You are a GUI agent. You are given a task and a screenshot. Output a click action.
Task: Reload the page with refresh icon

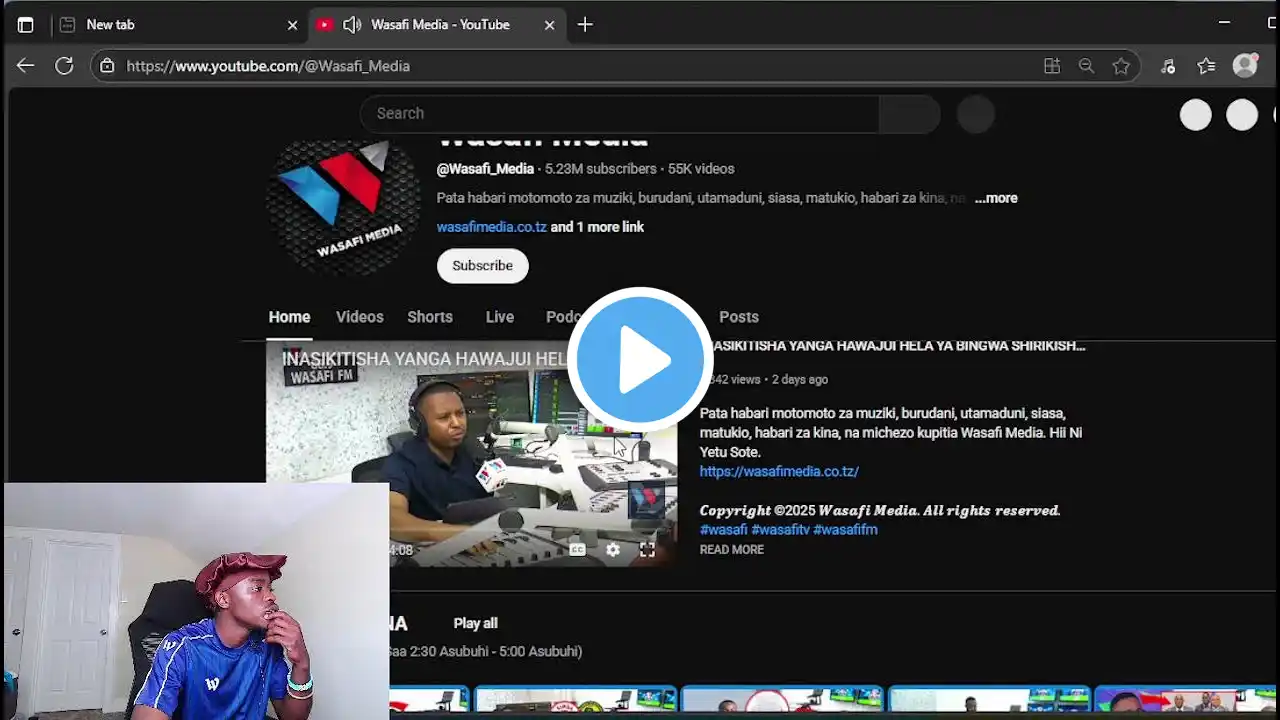(64, 66)
